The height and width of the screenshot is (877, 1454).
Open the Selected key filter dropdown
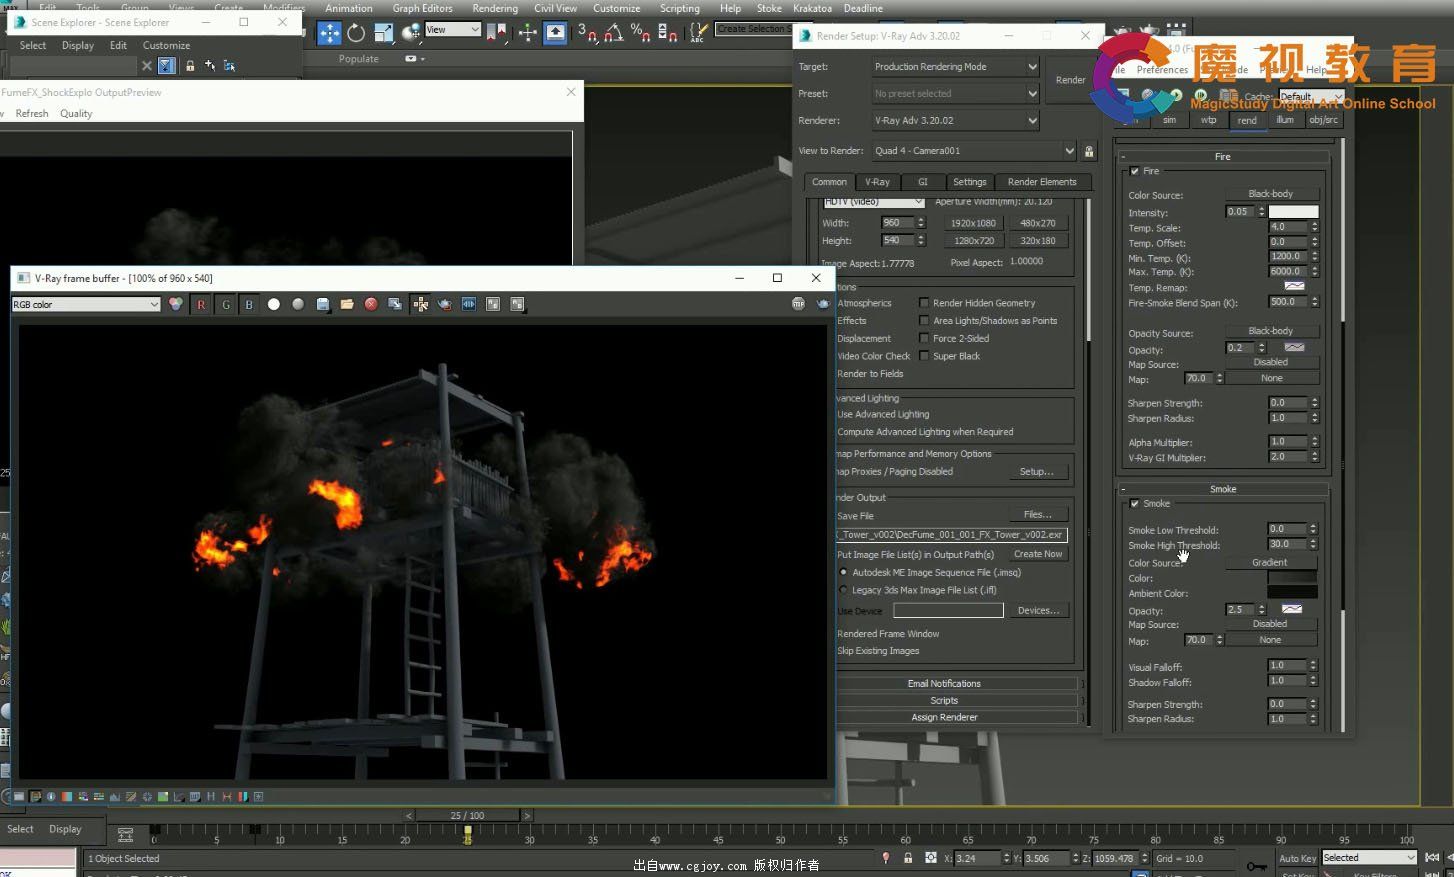click(x=1369, y=858)
